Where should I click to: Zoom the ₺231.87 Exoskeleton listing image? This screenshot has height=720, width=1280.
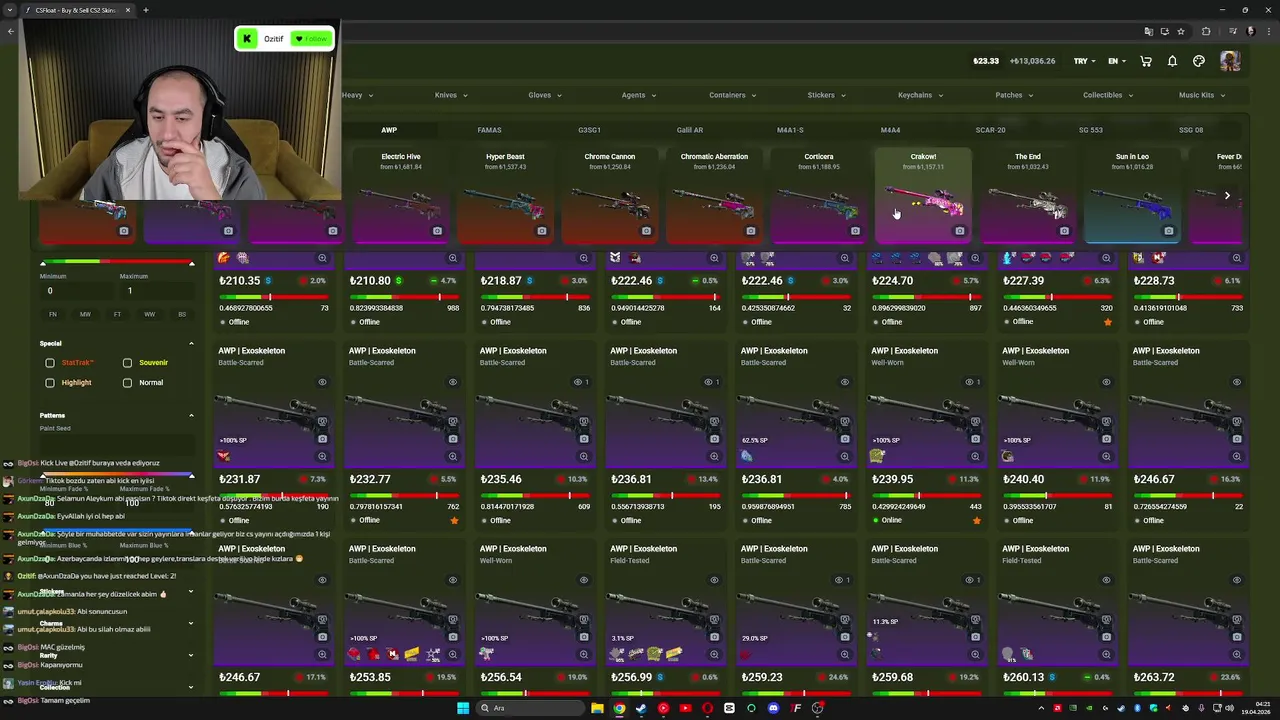pyautogui.click(x=322, y=456)
